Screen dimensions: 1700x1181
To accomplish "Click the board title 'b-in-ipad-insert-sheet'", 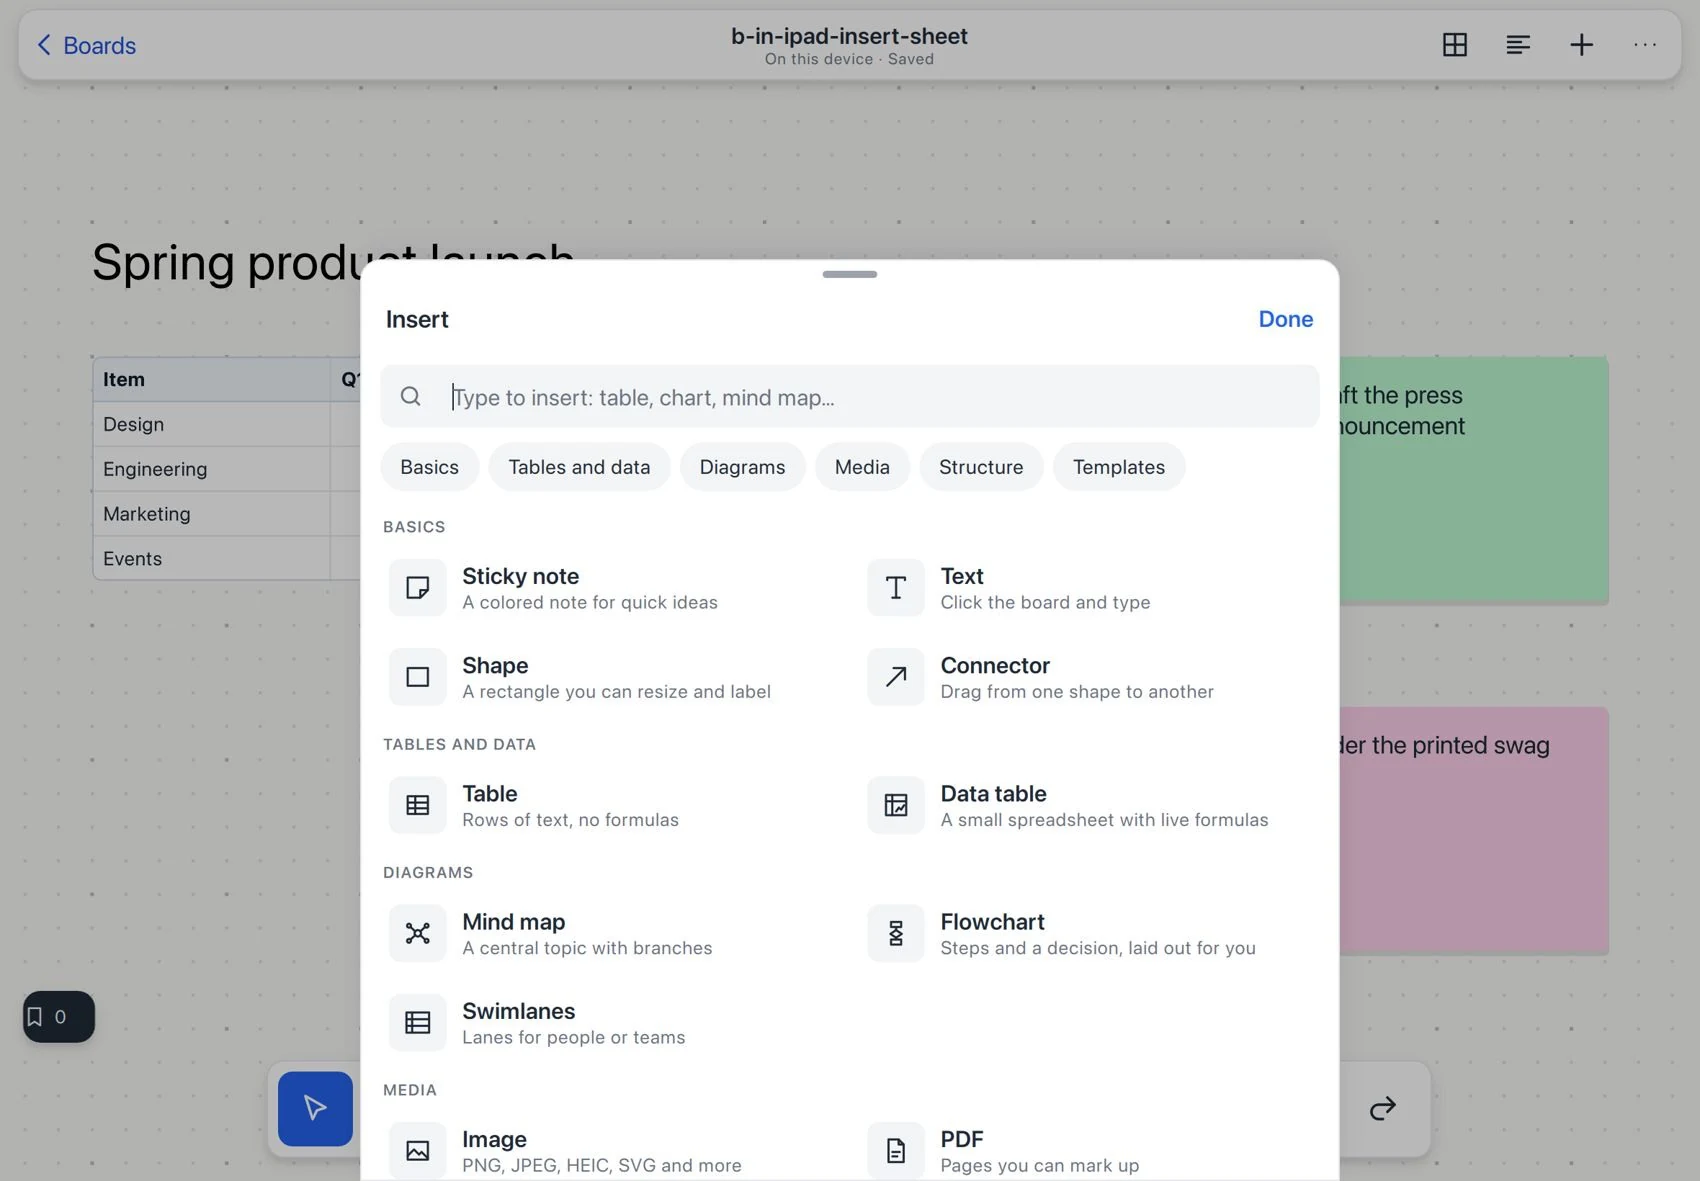I will (849, 36).
